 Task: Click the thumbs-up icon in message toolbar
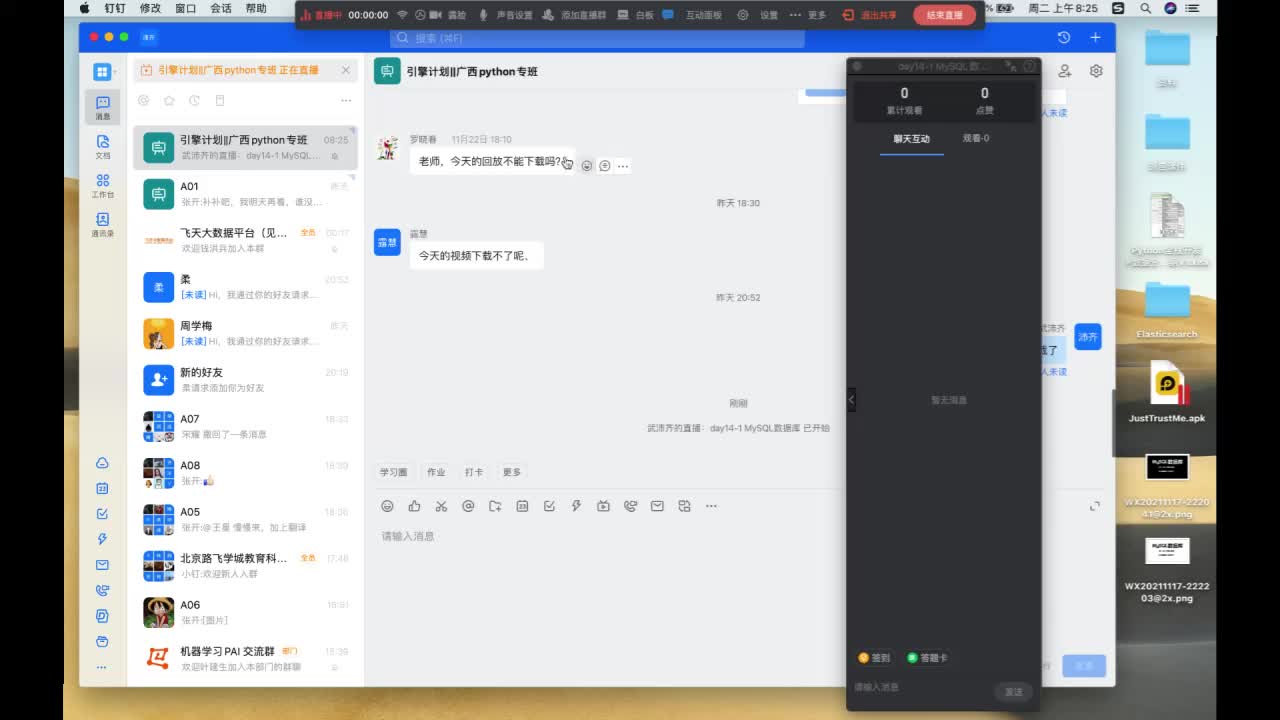tap(414, 506)
